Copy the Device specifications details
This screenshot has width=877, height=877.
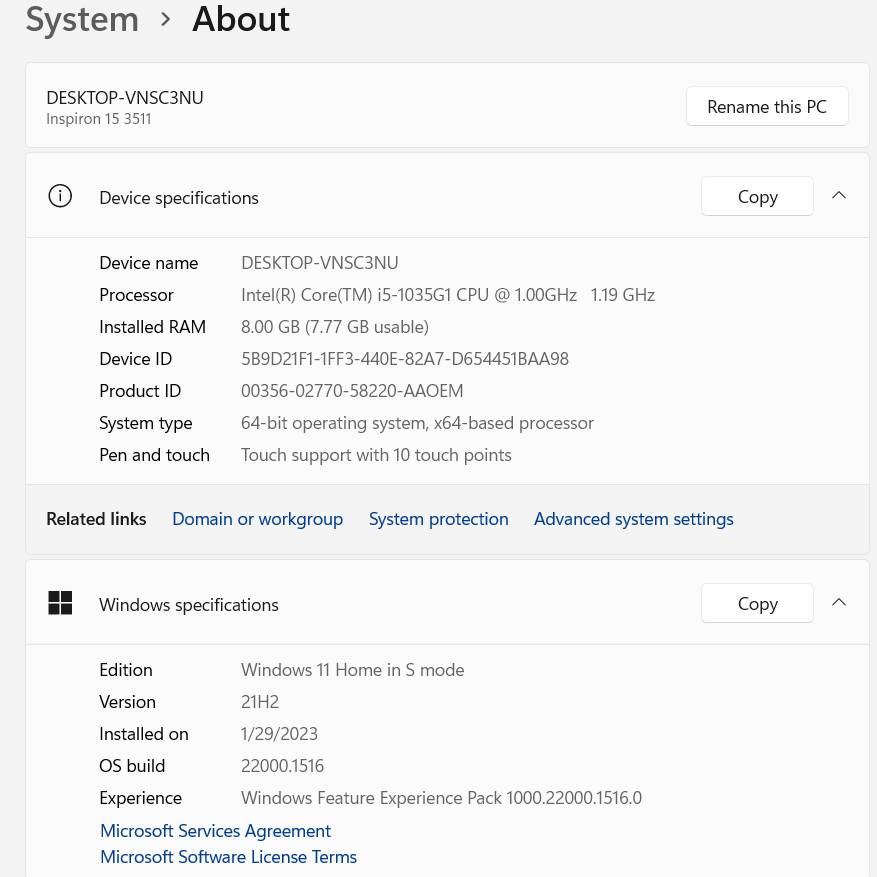click(757, 196)
